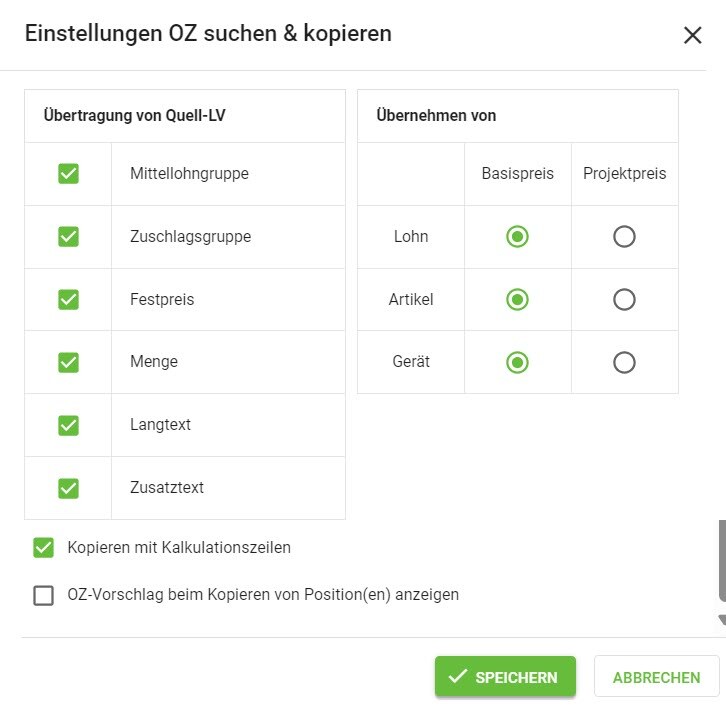Choose Projektpreis for Lohn row
The width and height of the screenshot is (726, 708).
[x=624, y=237]
